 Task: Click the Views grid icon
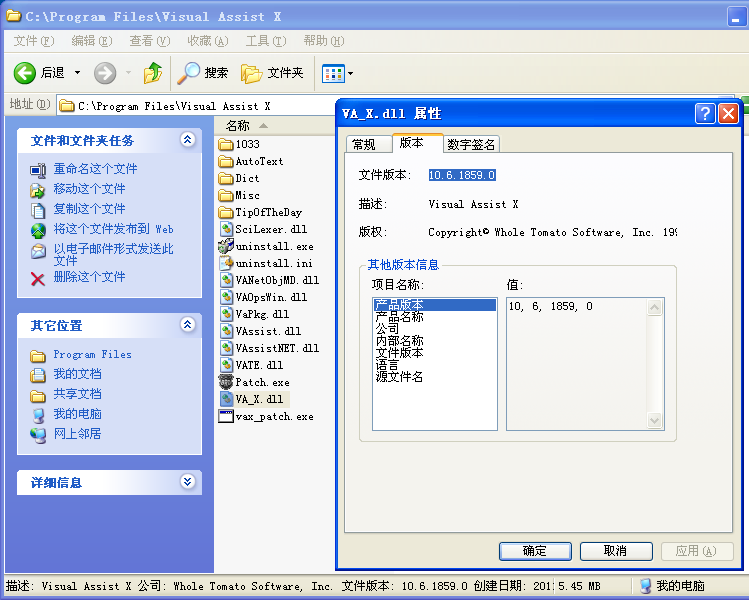[x=333, y=74]
